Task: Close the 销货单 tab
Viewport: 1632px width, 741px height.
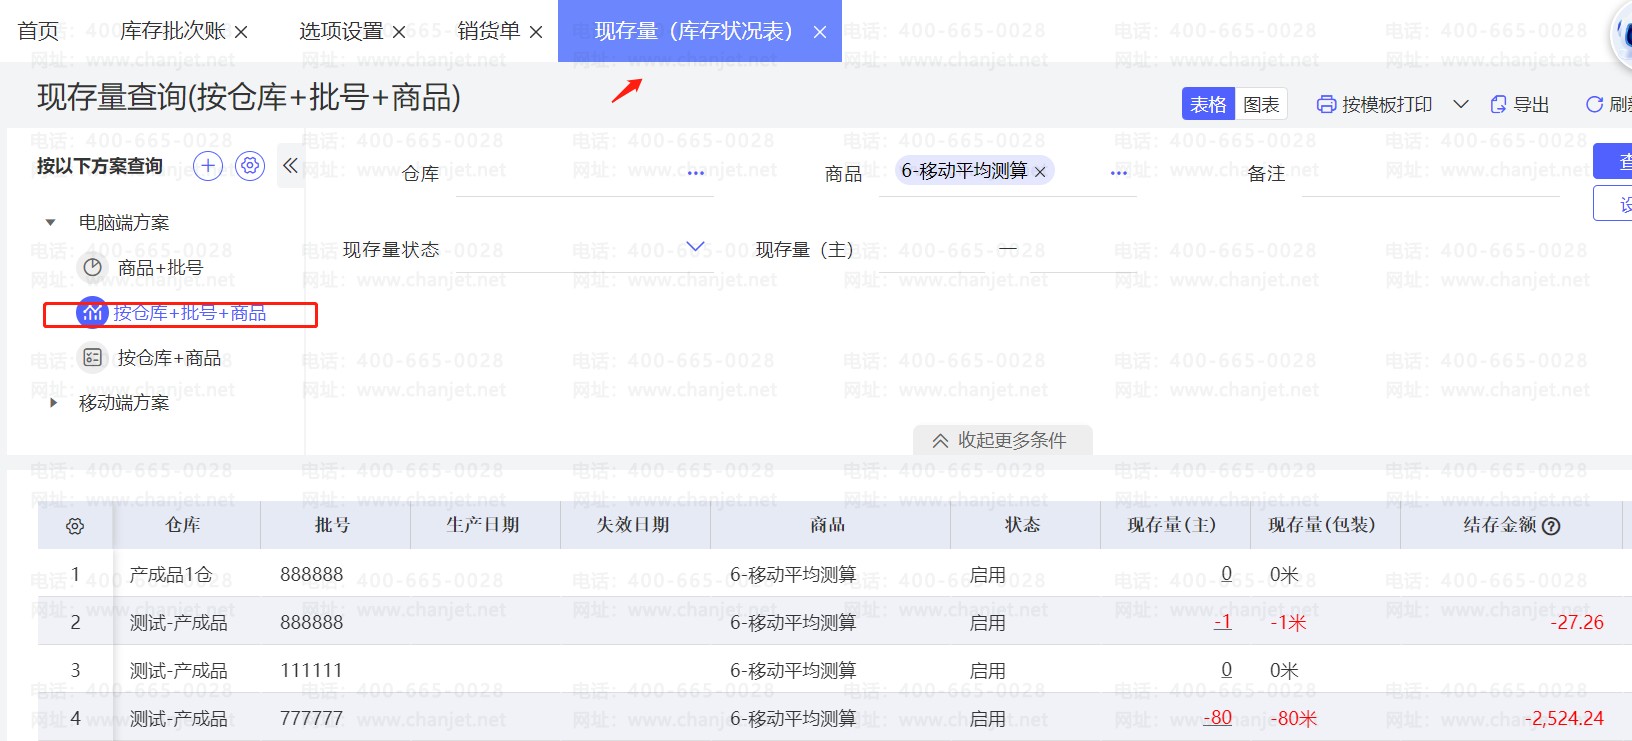Action: [536, 32]
